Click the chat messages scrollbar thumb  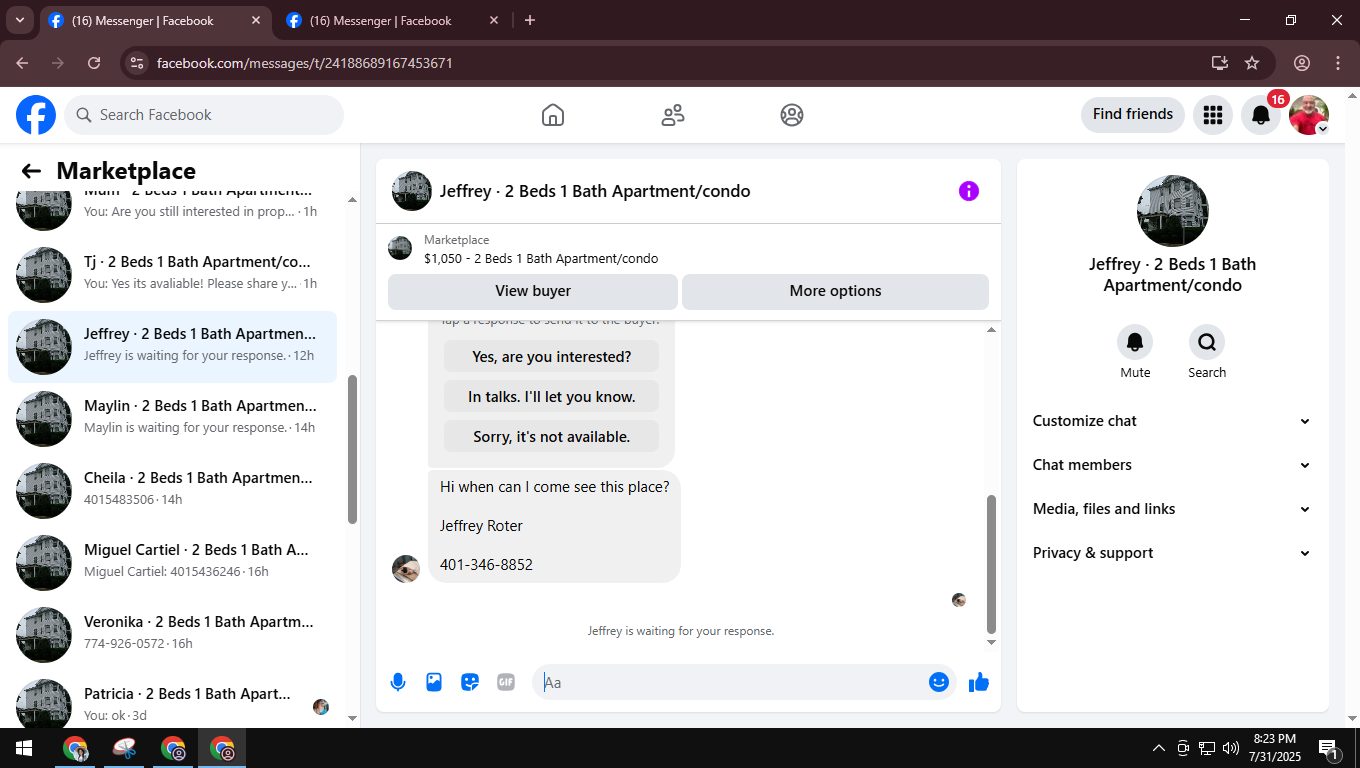point(991,564)
